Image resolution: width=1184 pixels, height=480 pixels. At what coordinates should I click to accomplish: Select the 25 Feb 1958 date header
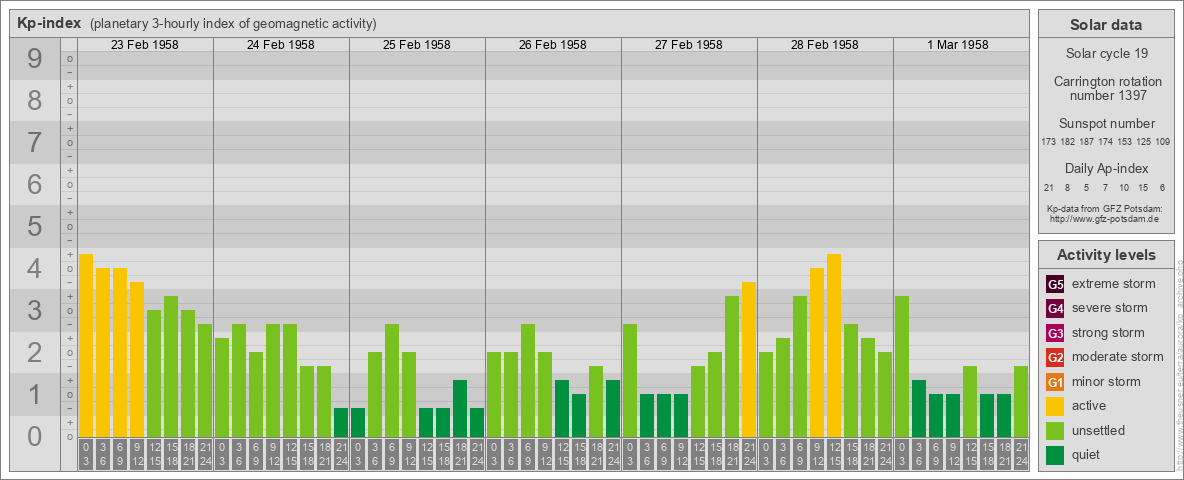pyautogui.click(x=417, y=45)
